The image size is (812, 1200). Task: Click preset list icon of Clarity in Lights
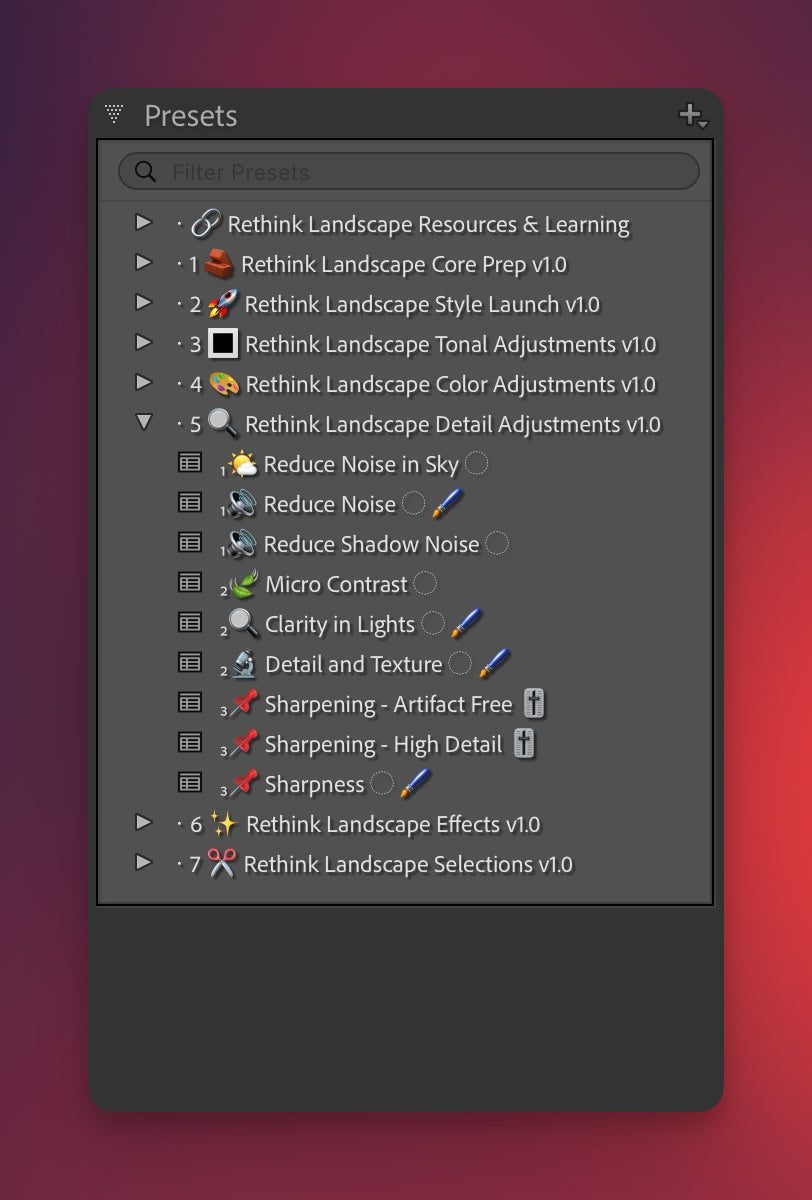190,622
